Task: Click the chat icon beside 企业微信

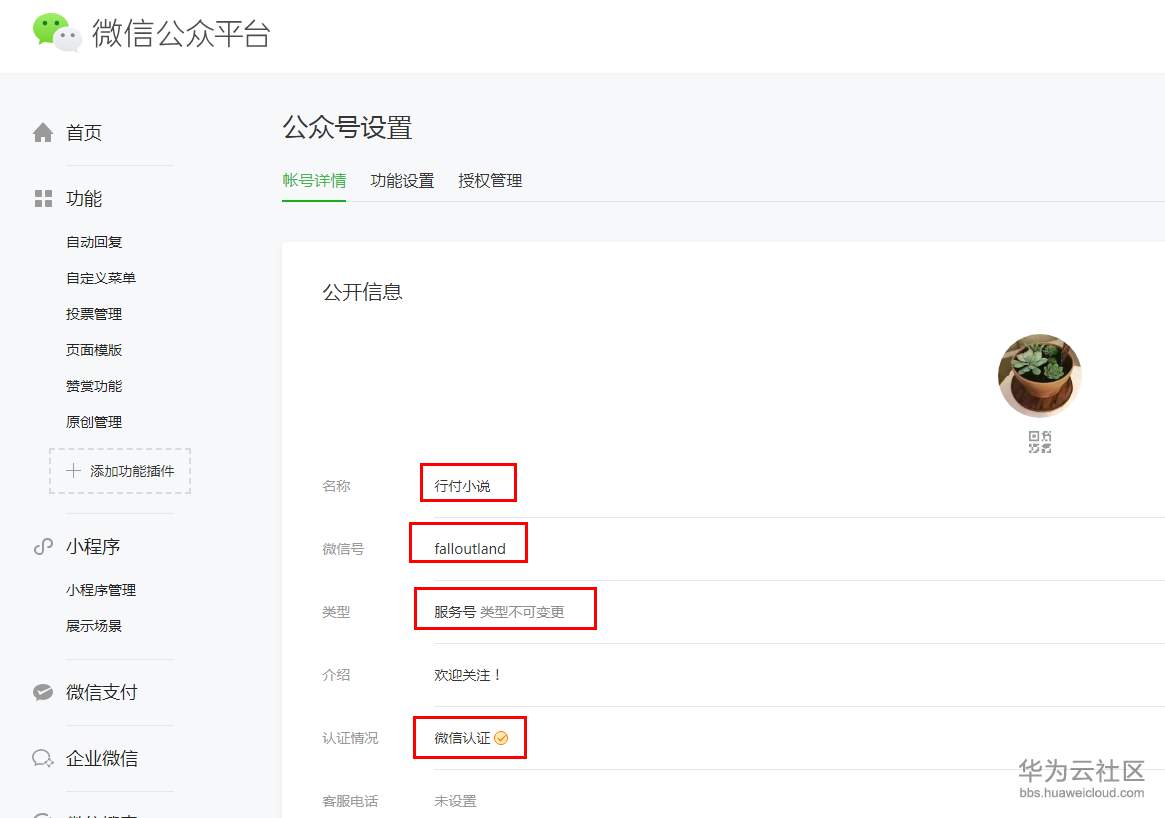Action: [x=43, y=759]
